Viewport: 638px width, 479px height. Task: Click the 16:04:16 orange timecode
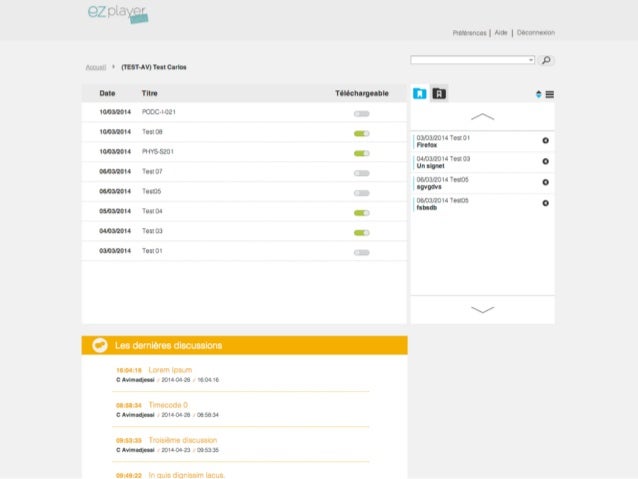point(129,370)
